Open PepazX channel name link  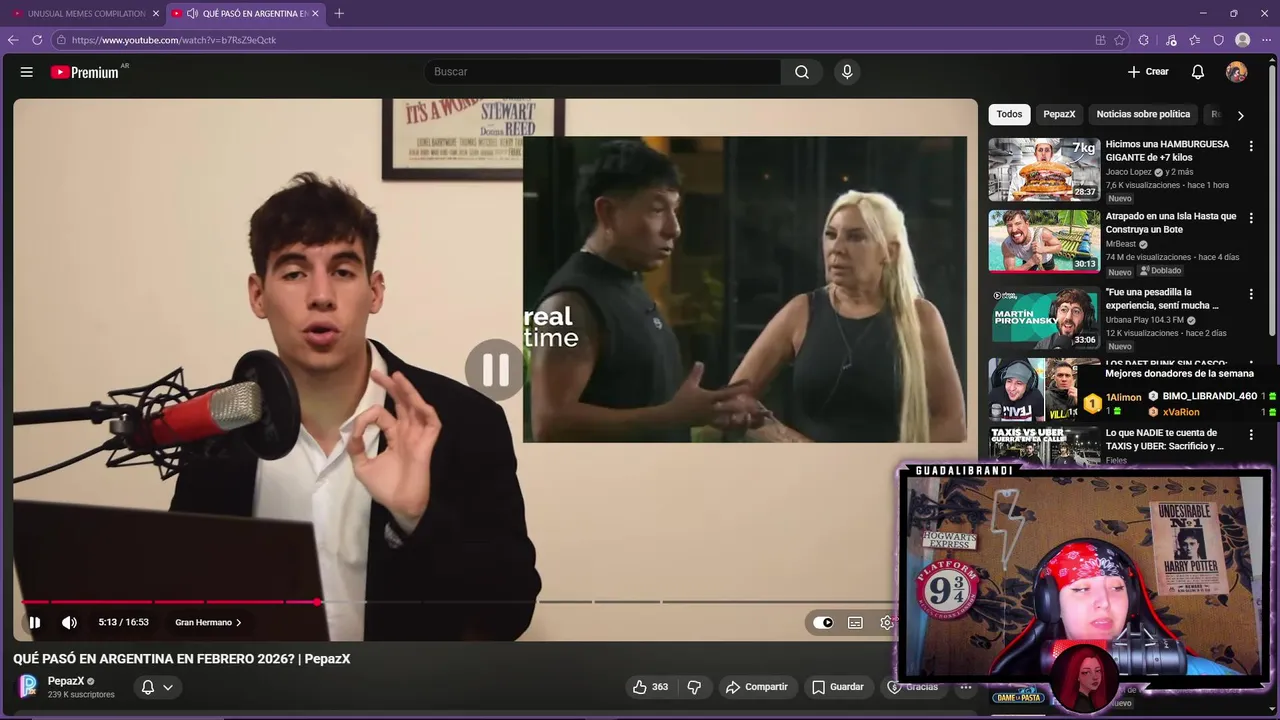66,681
